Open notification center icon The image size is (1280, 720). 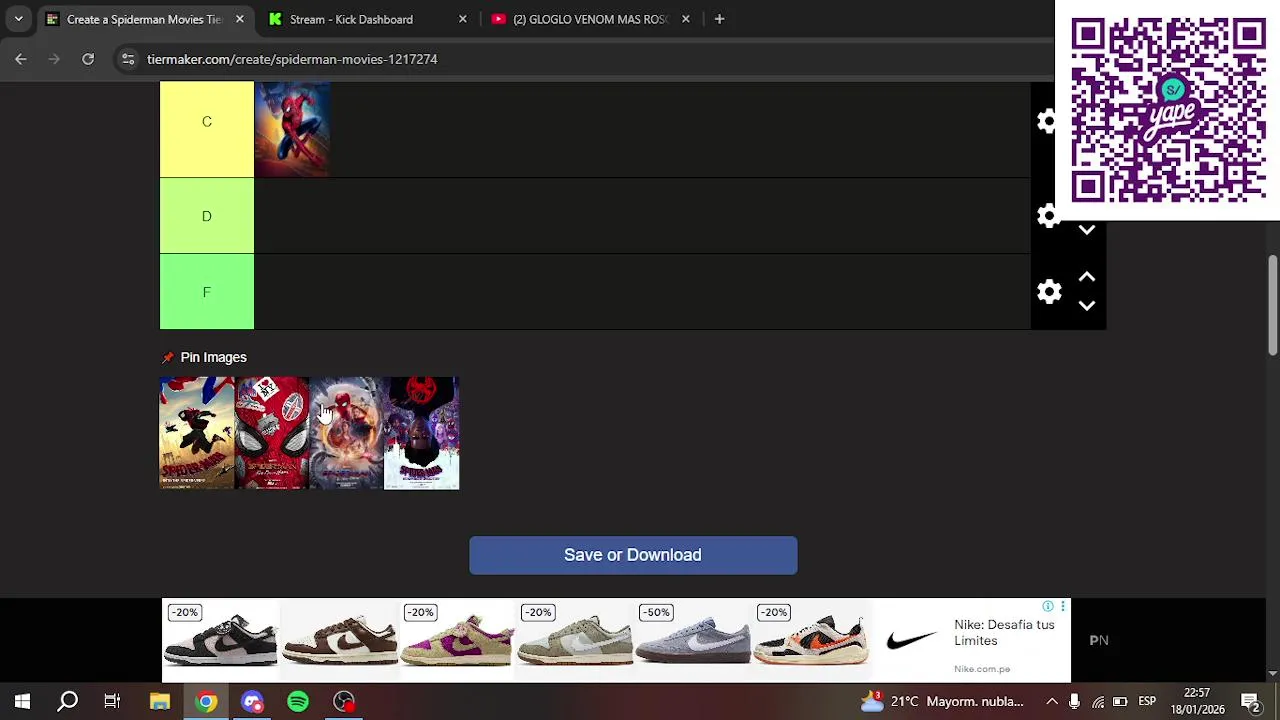pyautogui.click(x=1250, y=701)
